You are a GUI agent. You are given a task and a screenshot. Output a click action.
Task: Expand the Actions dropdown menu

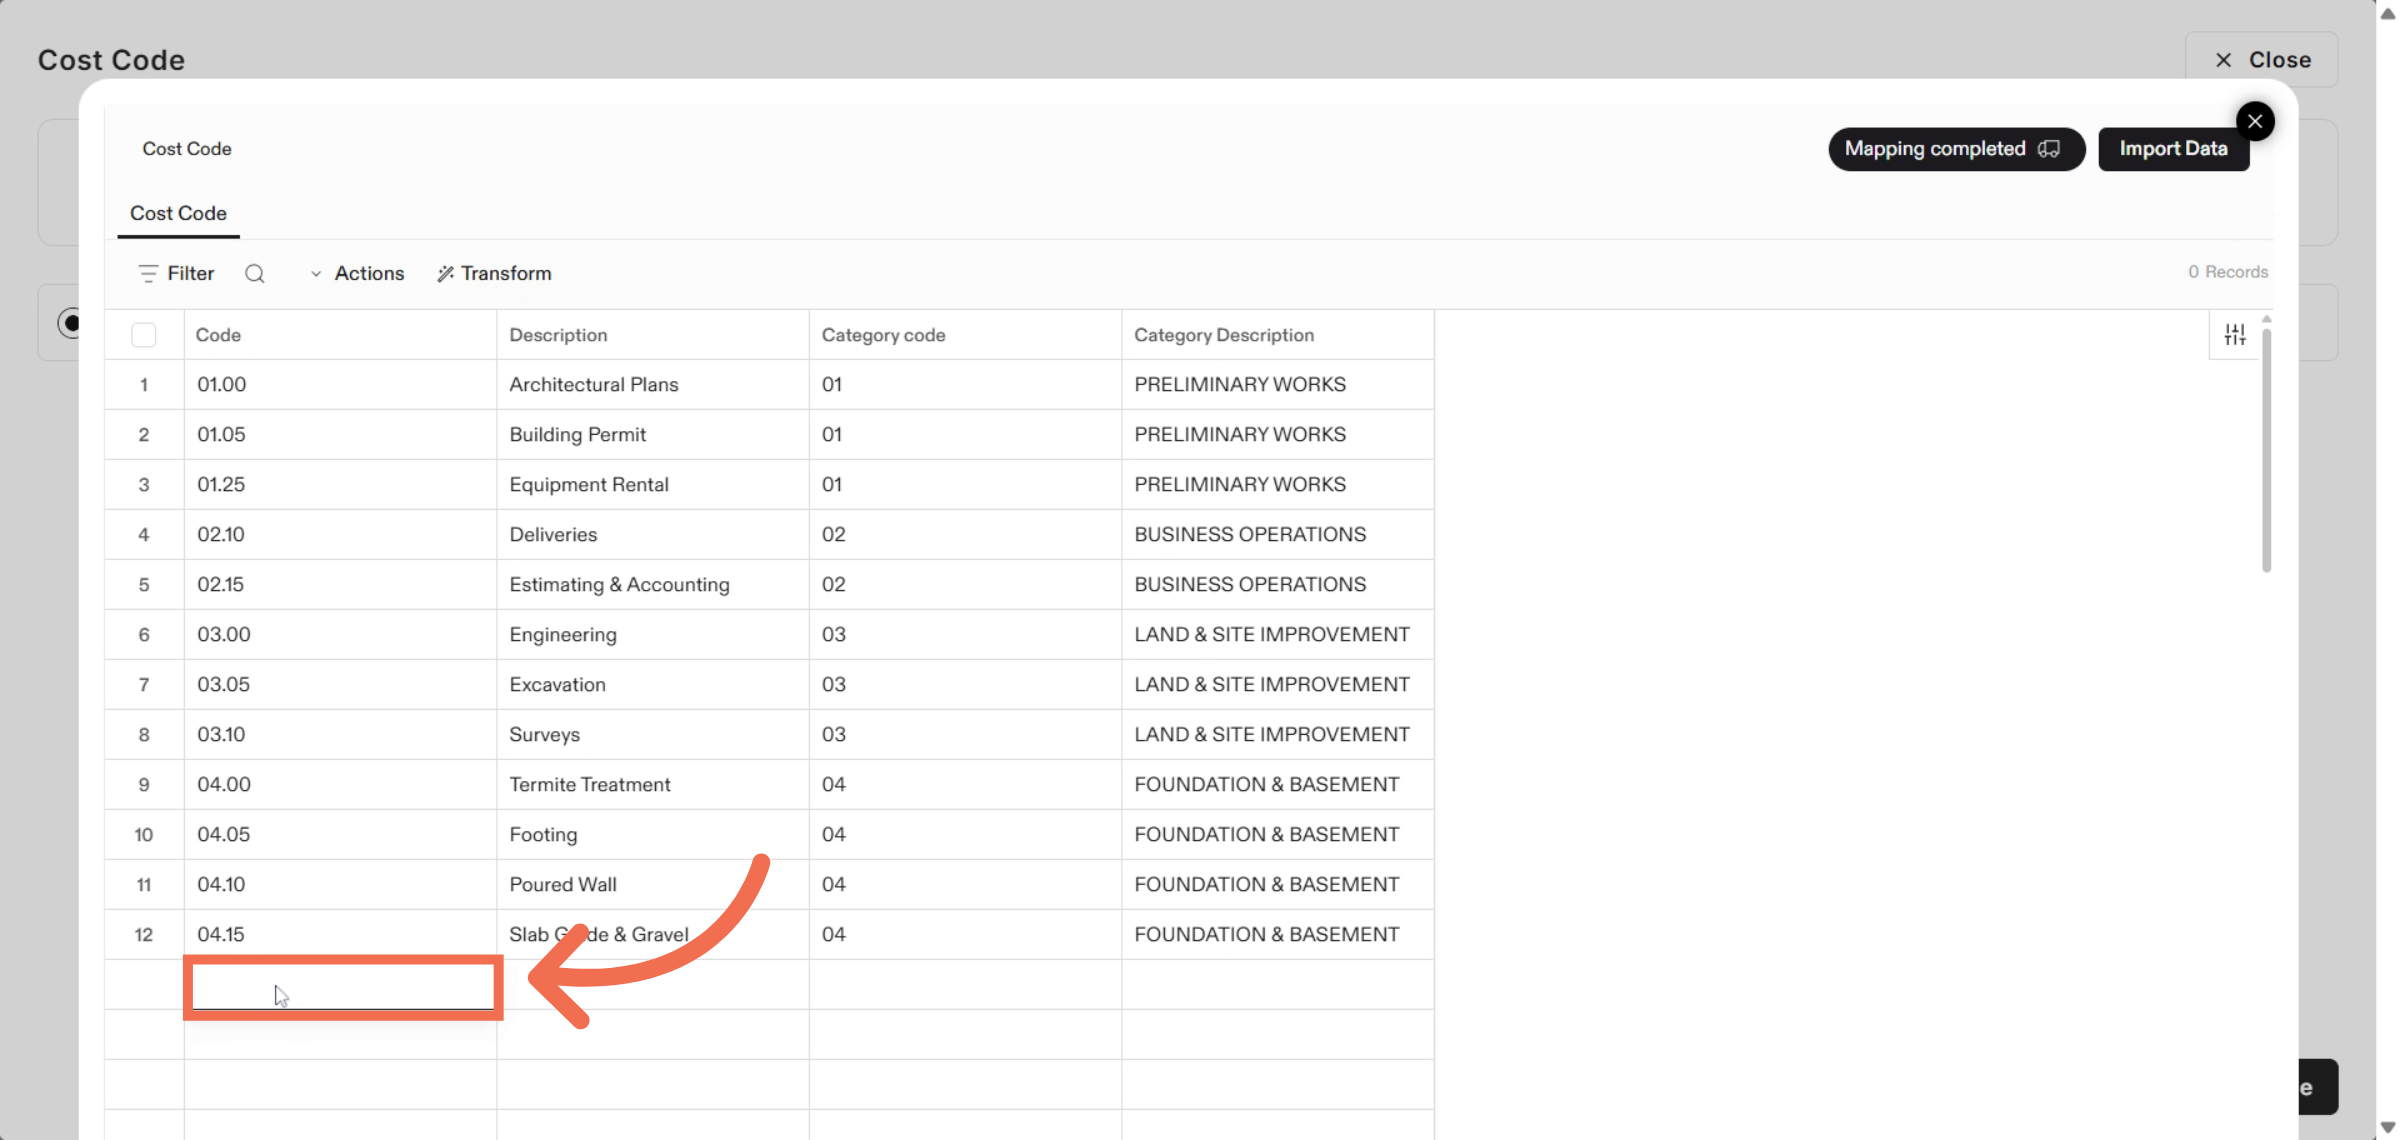358,274
